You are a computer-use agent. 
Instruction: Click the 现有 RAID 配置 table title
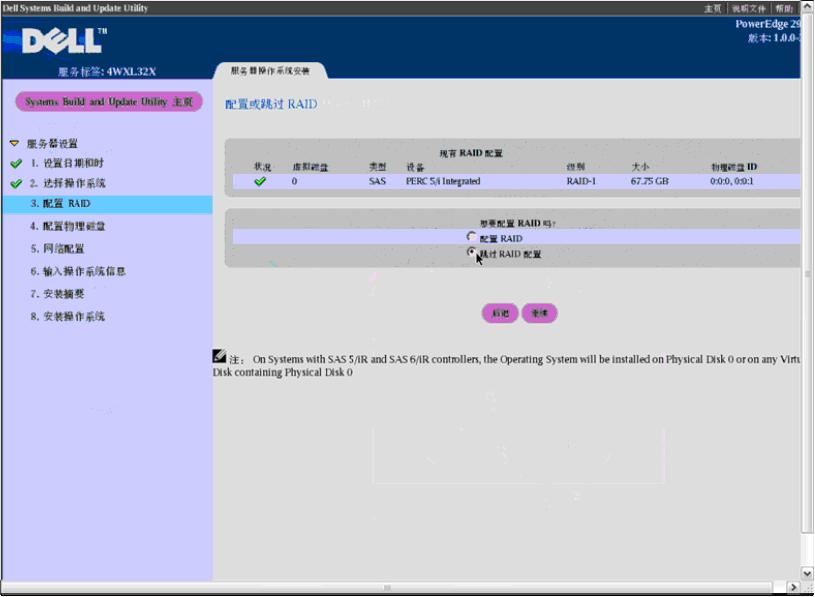tap(471, 153)
